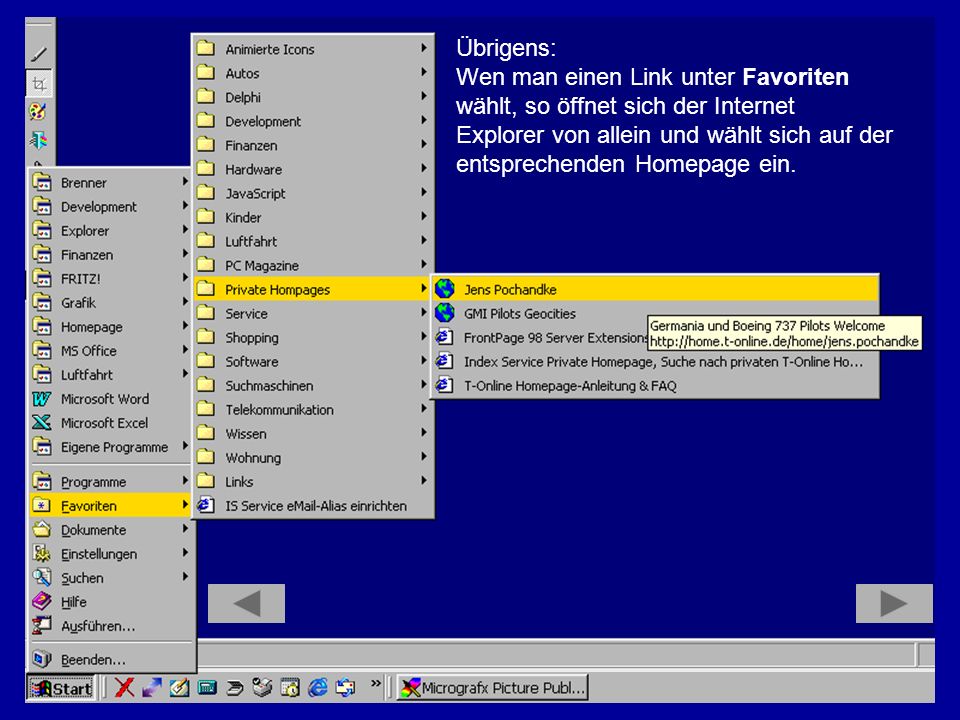This screenshot has width=960, height=720.
Task: Expand the Grafik submenu arrow
Action: (184, 302)
